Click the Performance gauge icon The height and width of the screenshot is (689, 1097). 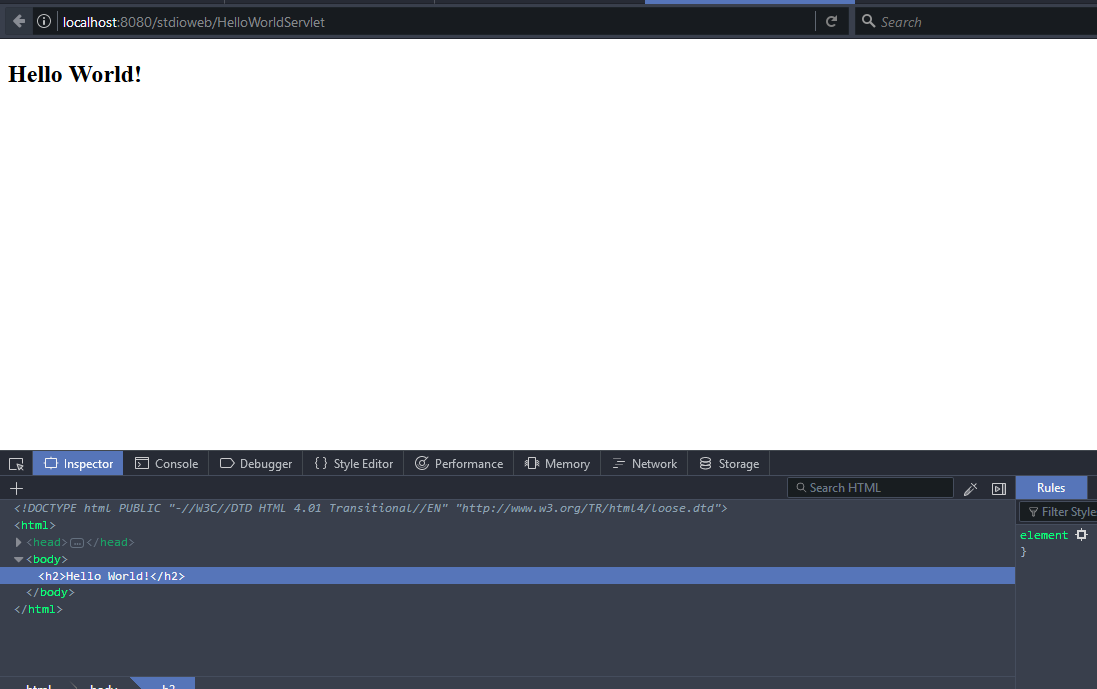tap(422, 463)
